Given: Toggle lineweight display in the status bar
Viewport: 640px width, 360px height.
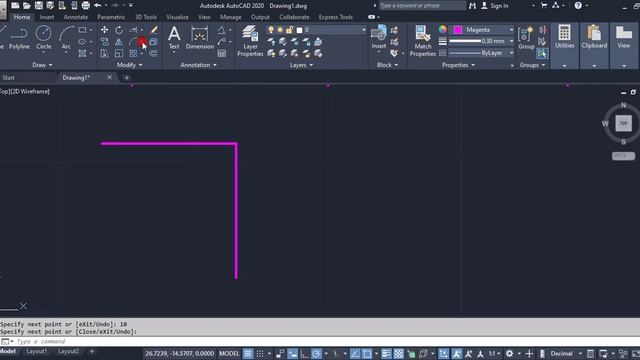Looking at the screenshot, I should (x=386, y=353).
